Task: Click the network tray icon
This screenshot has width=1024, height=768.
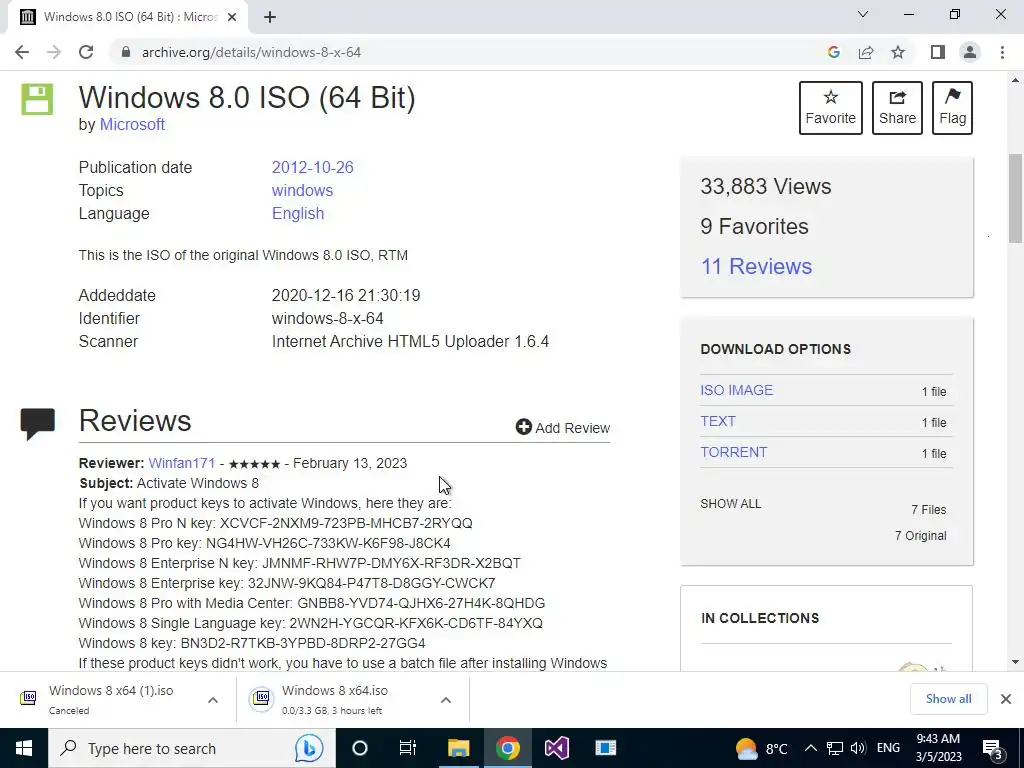Action: point(835,748)
